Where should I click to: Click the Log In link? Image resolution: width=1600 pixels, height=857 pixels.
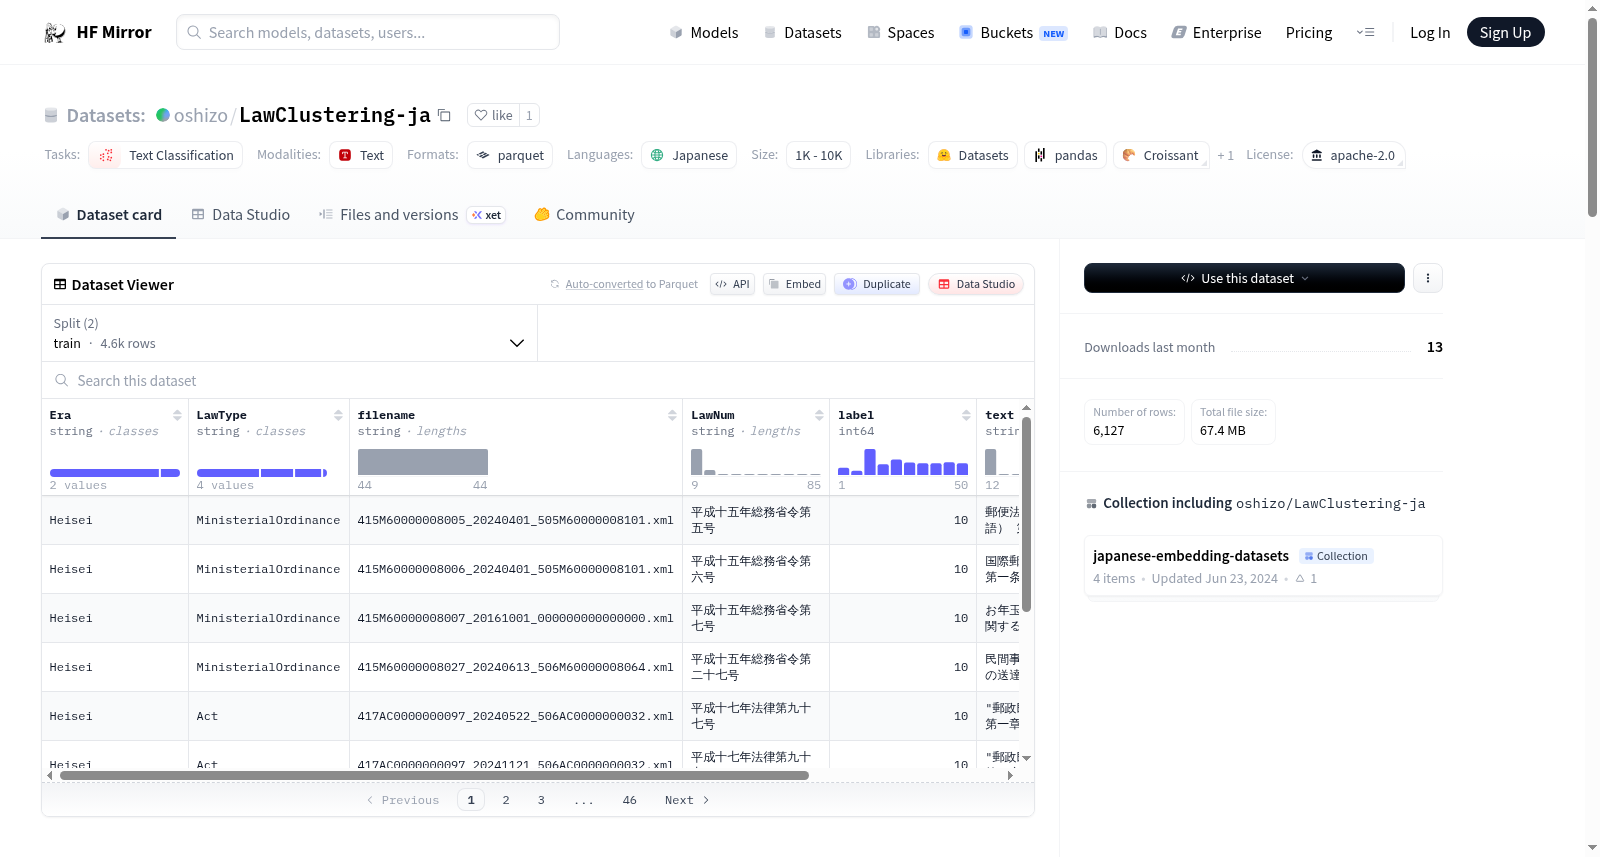click(1430, 33)
